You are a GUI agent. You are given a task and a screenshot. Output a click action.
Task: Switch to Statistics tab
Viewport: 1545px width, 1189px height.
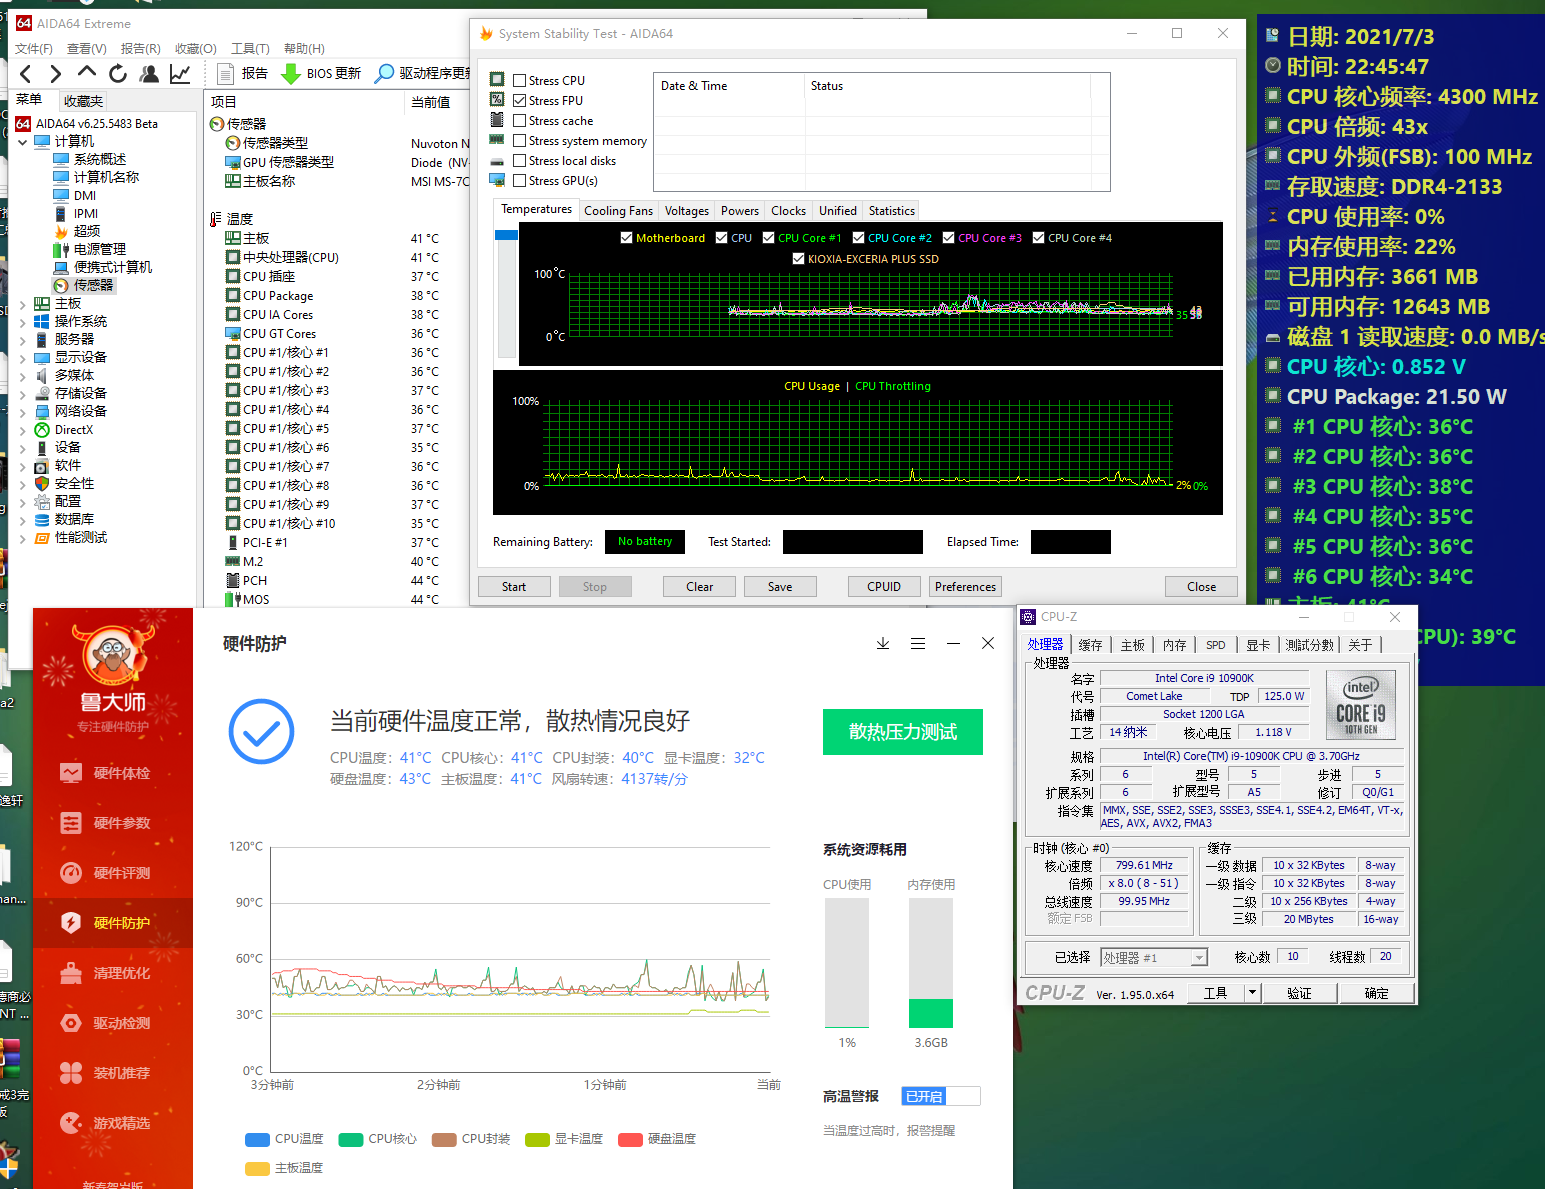891,211
